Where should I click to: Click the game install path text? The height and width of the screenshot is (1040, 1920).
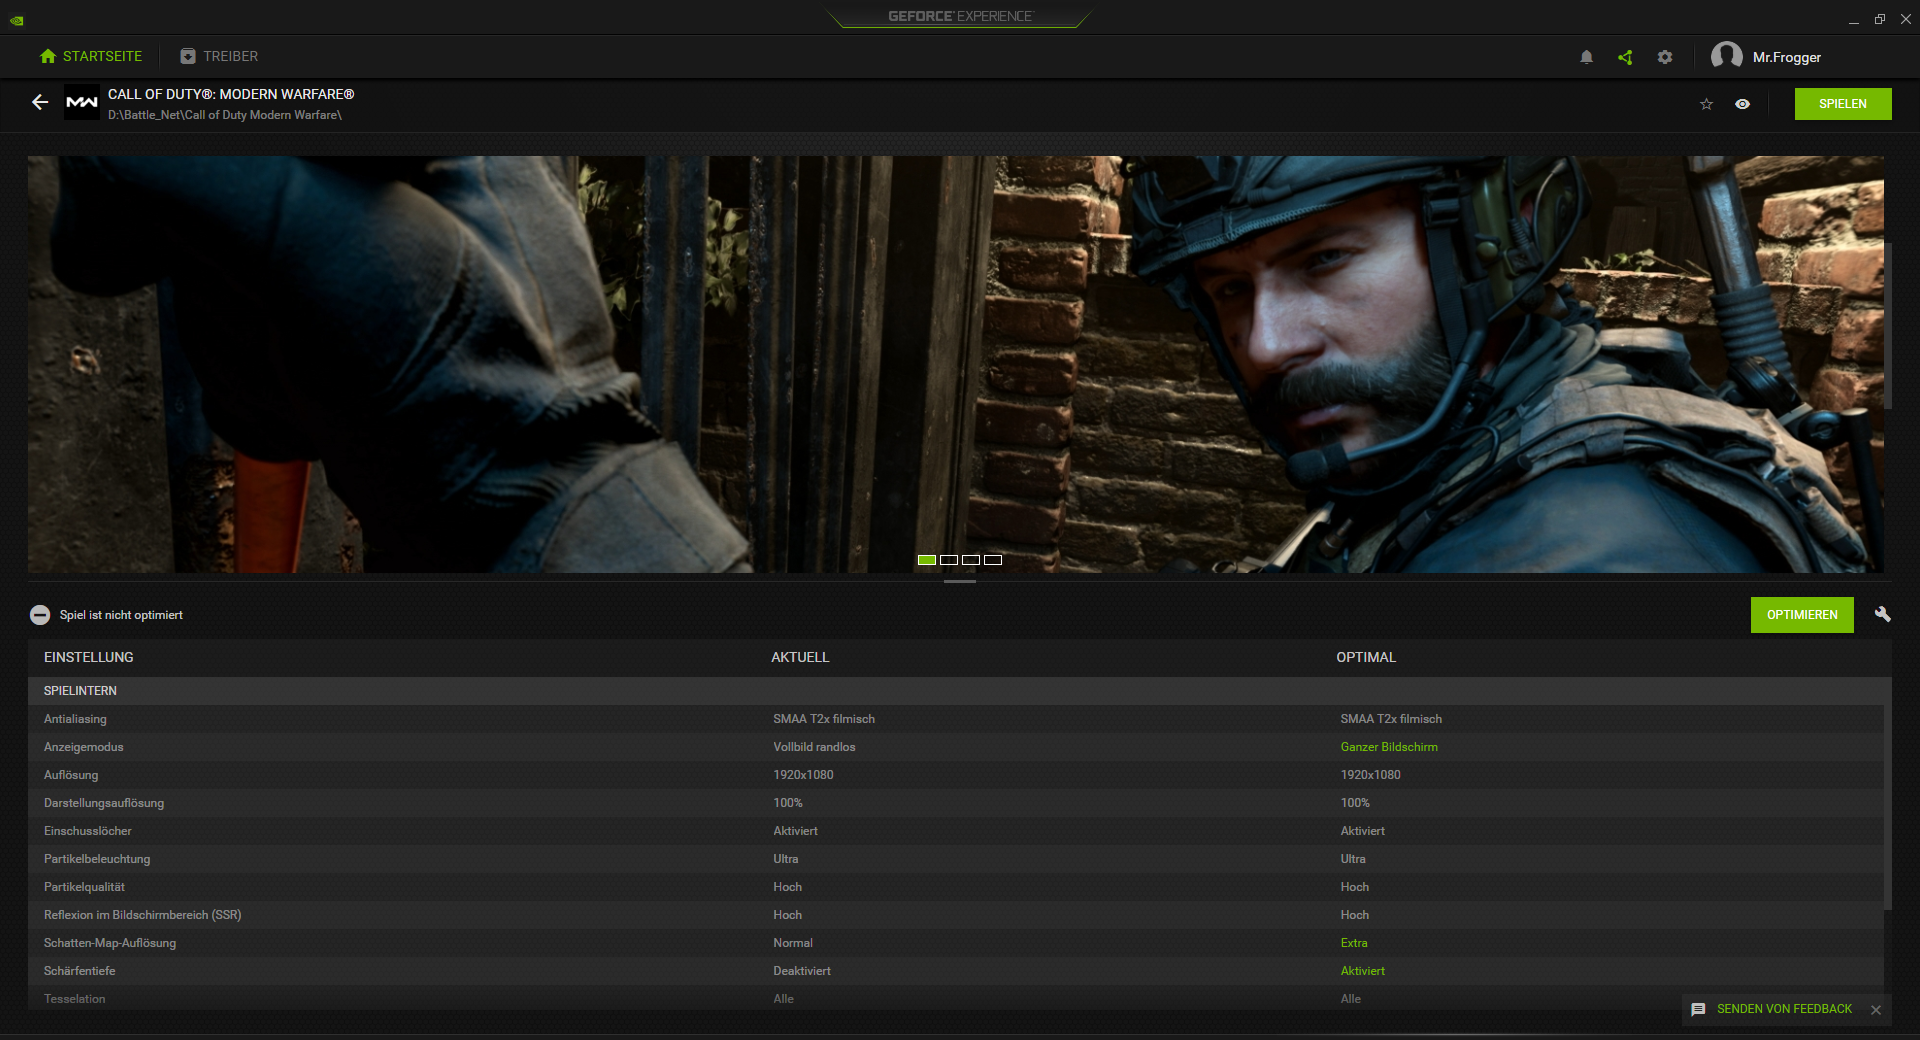coord(225,115)
